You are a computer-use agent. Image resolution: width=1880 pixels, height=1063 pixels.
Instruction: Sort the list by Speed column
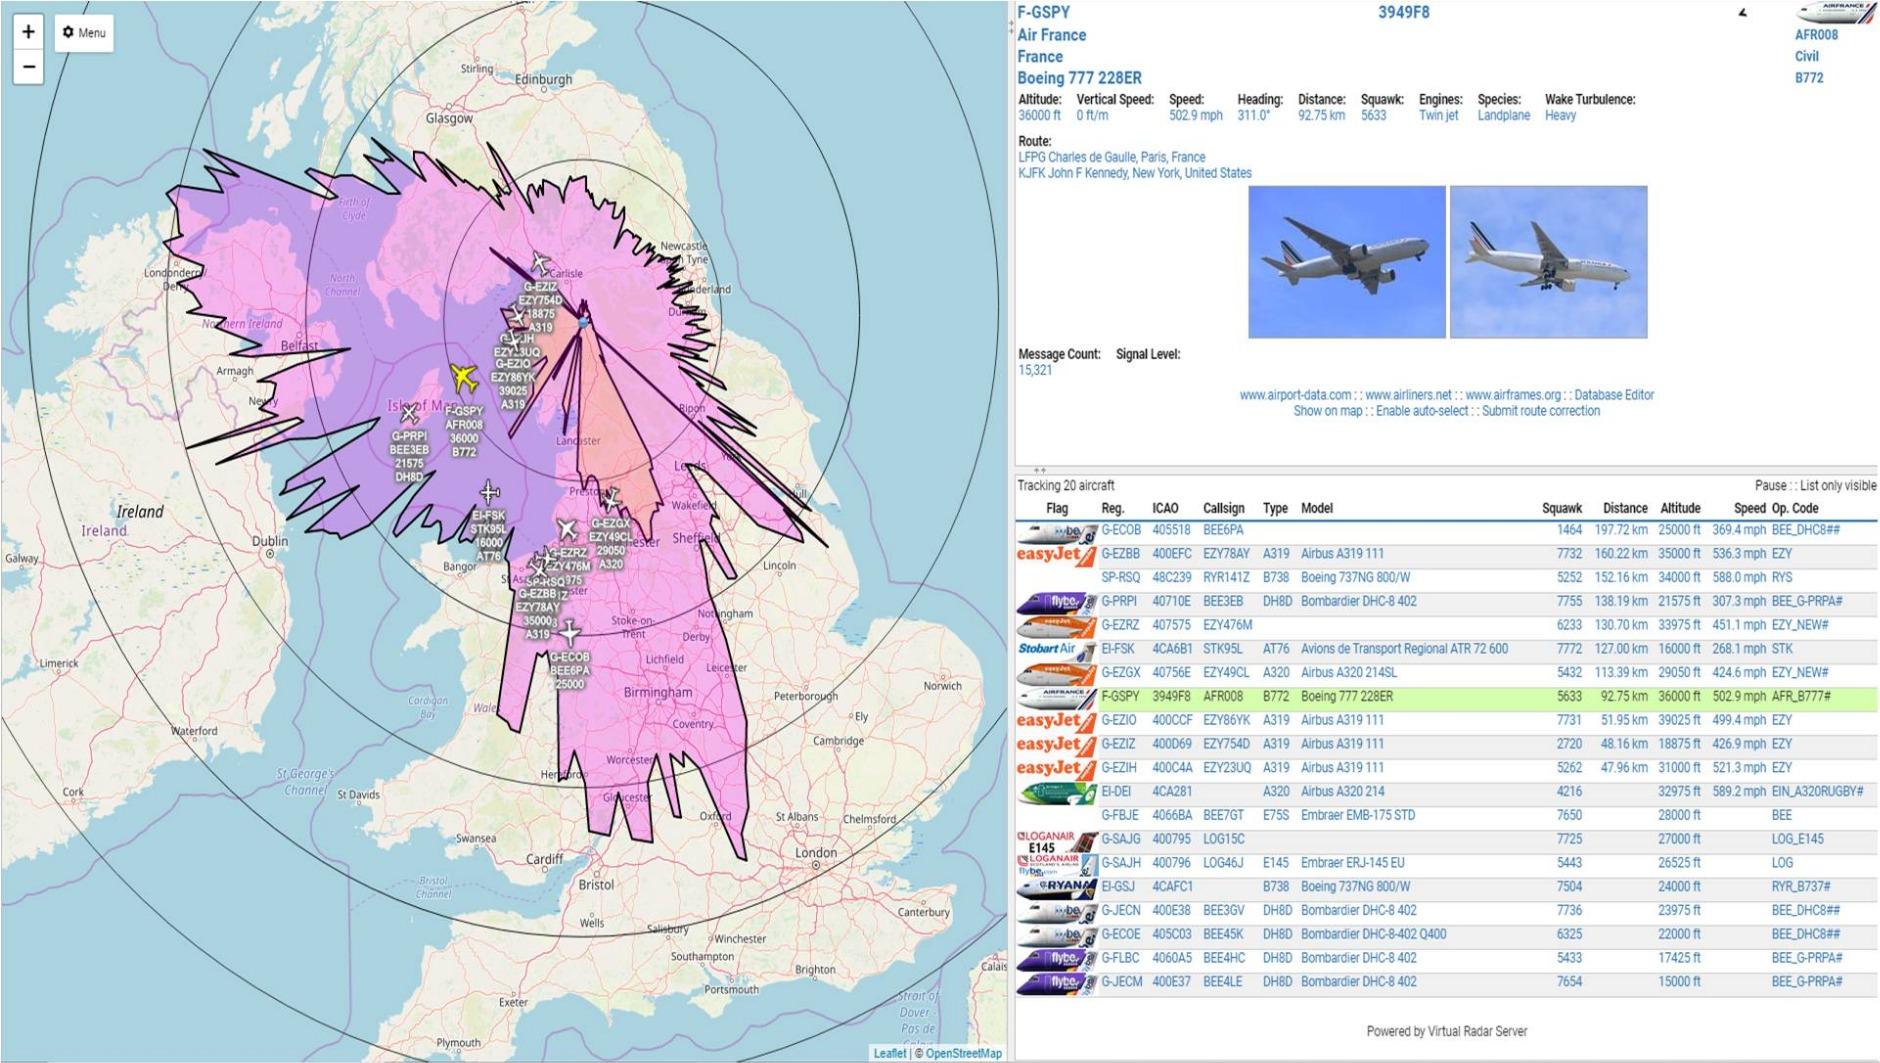[x=1749, y=508]
